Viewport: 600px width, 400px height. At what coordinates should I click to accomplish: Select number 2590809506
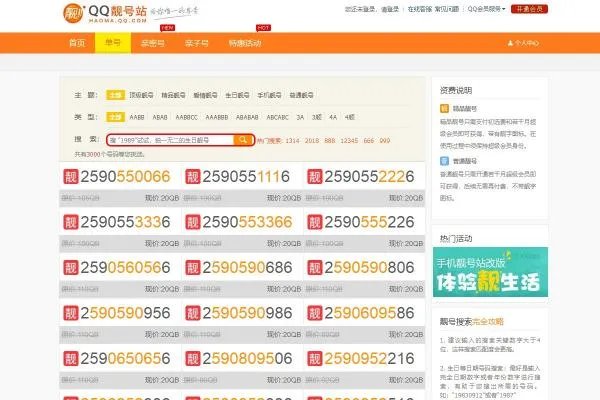click(247, 359)
